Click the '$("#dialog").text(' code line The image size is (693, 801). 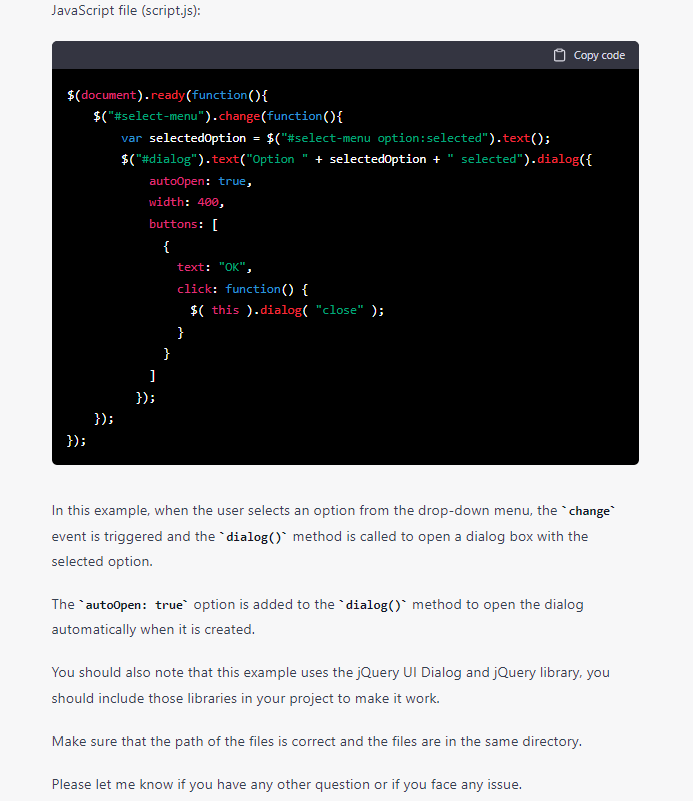click(356, 159)
